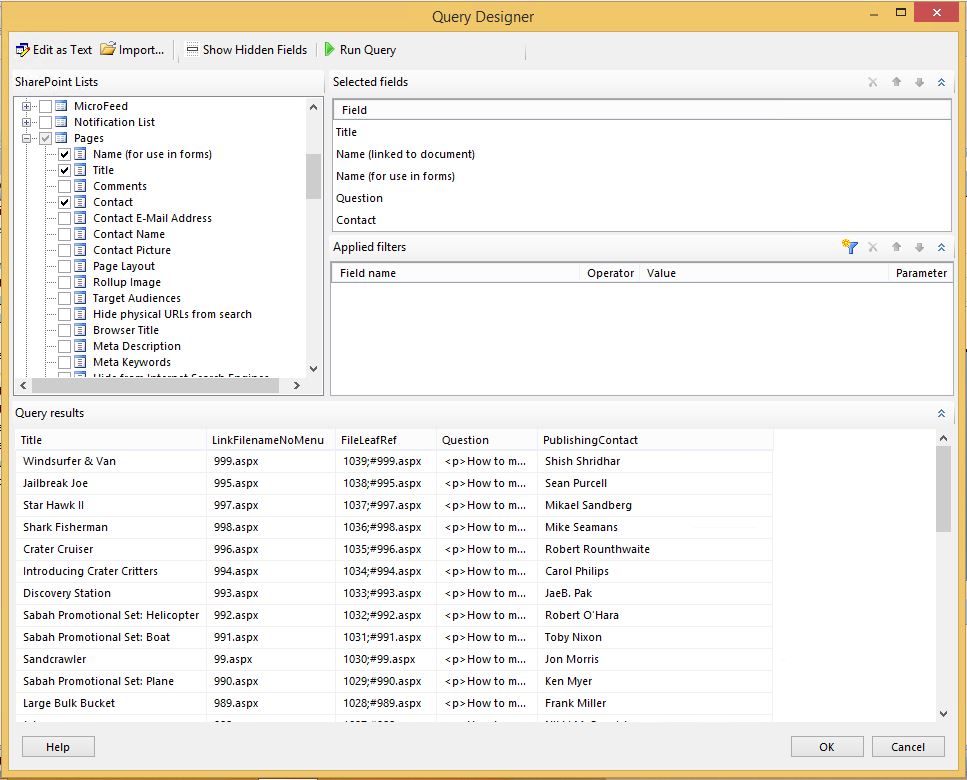Toggle the Show Hidden Fields toolbar item
This screenshot has width=967, height=780.
[247, 50]
